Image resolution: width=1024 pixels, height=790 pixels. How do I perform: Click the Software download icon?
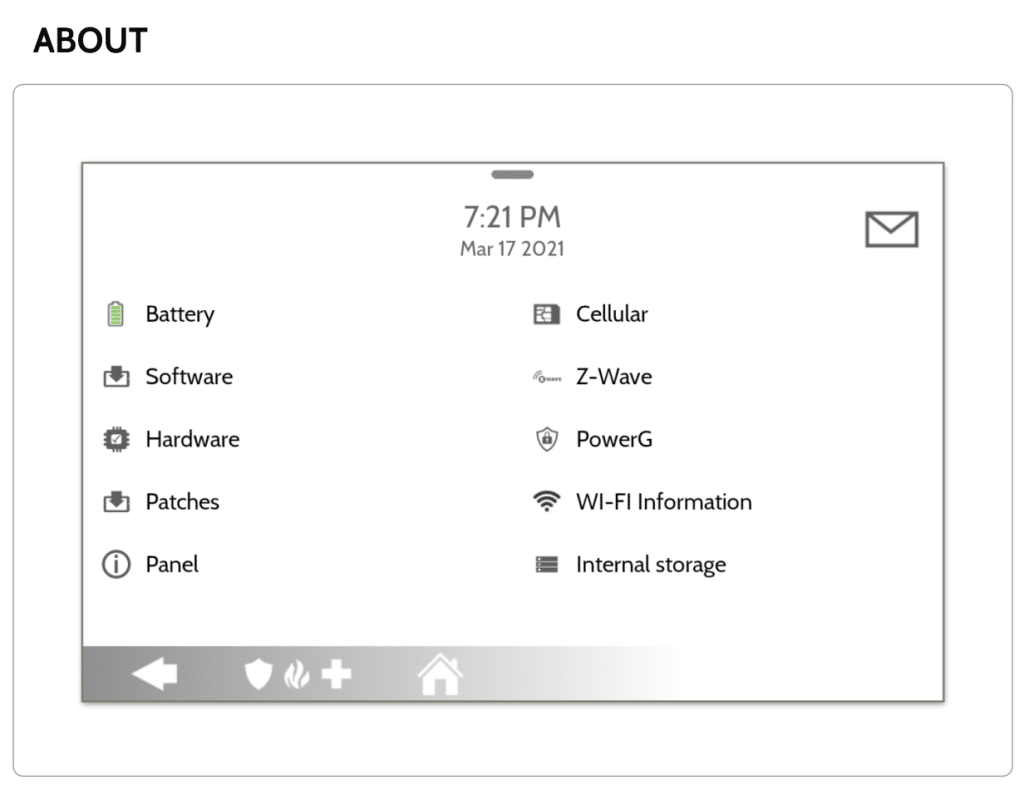coord(116,377)
